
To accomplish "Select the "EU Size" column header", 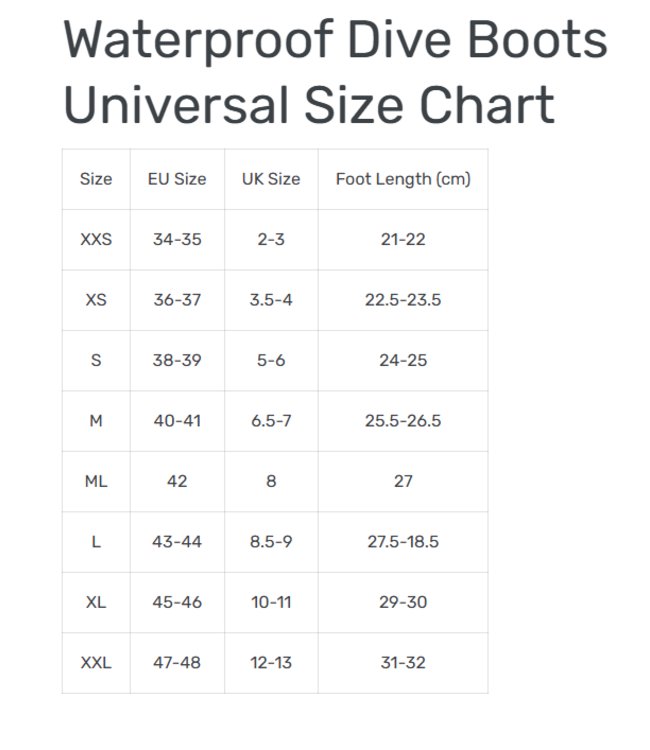I will click(x=177, y=179).
